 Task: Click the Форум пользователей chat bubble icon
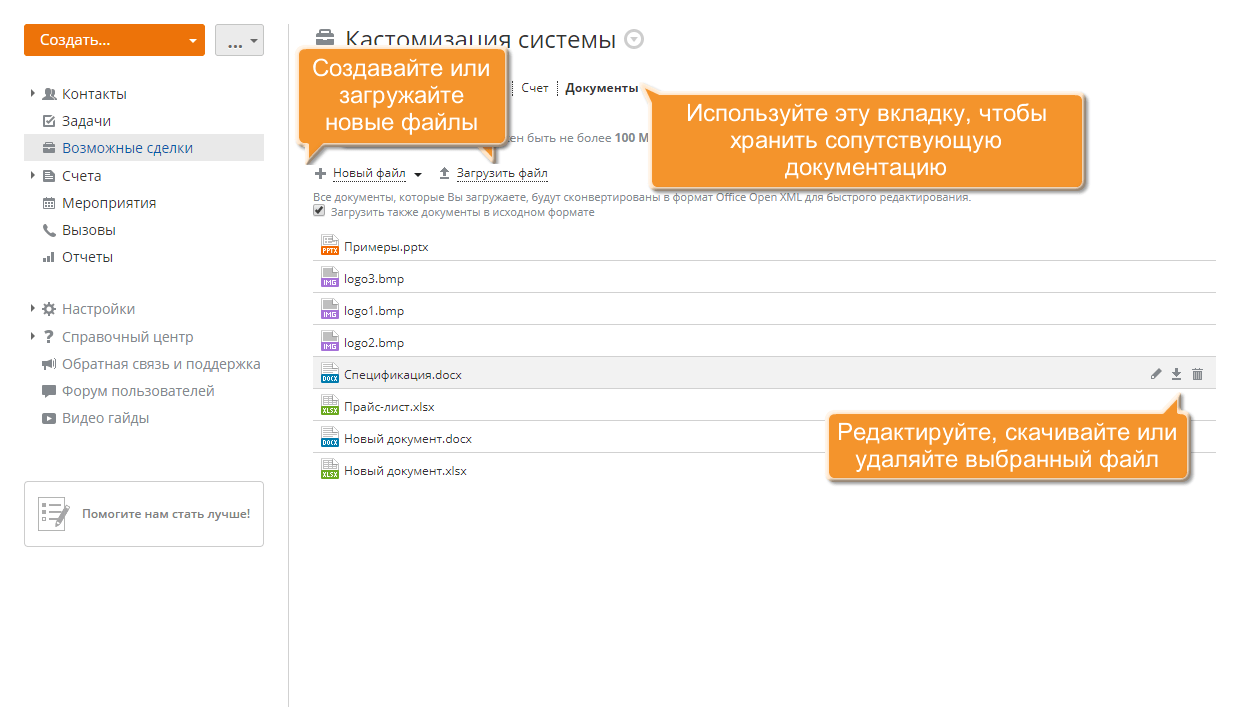tap(49, 391)
